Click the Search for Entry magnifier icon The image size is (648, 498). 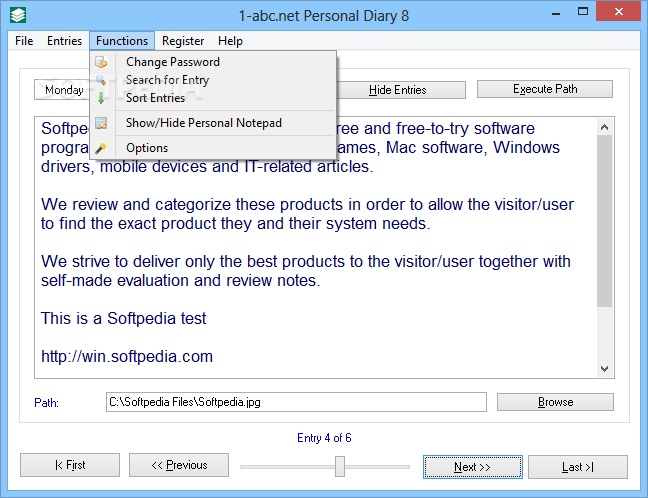tap(100, 79)
